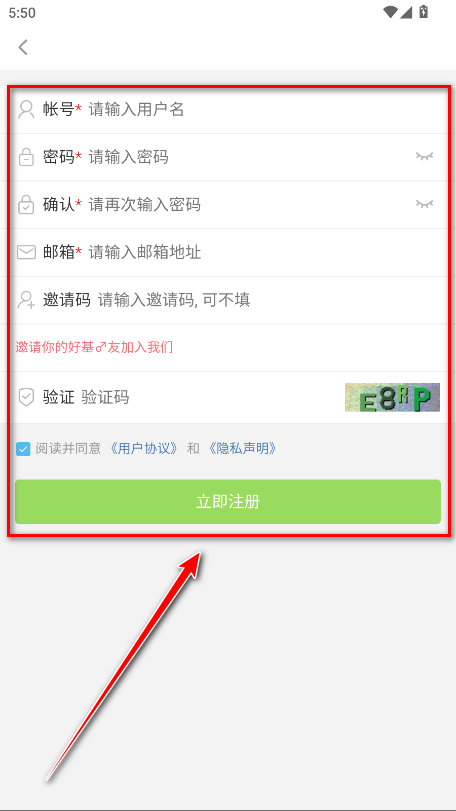Focus the 验证码 input field
The image size is (456, 811).
click(x=211, y=397)
